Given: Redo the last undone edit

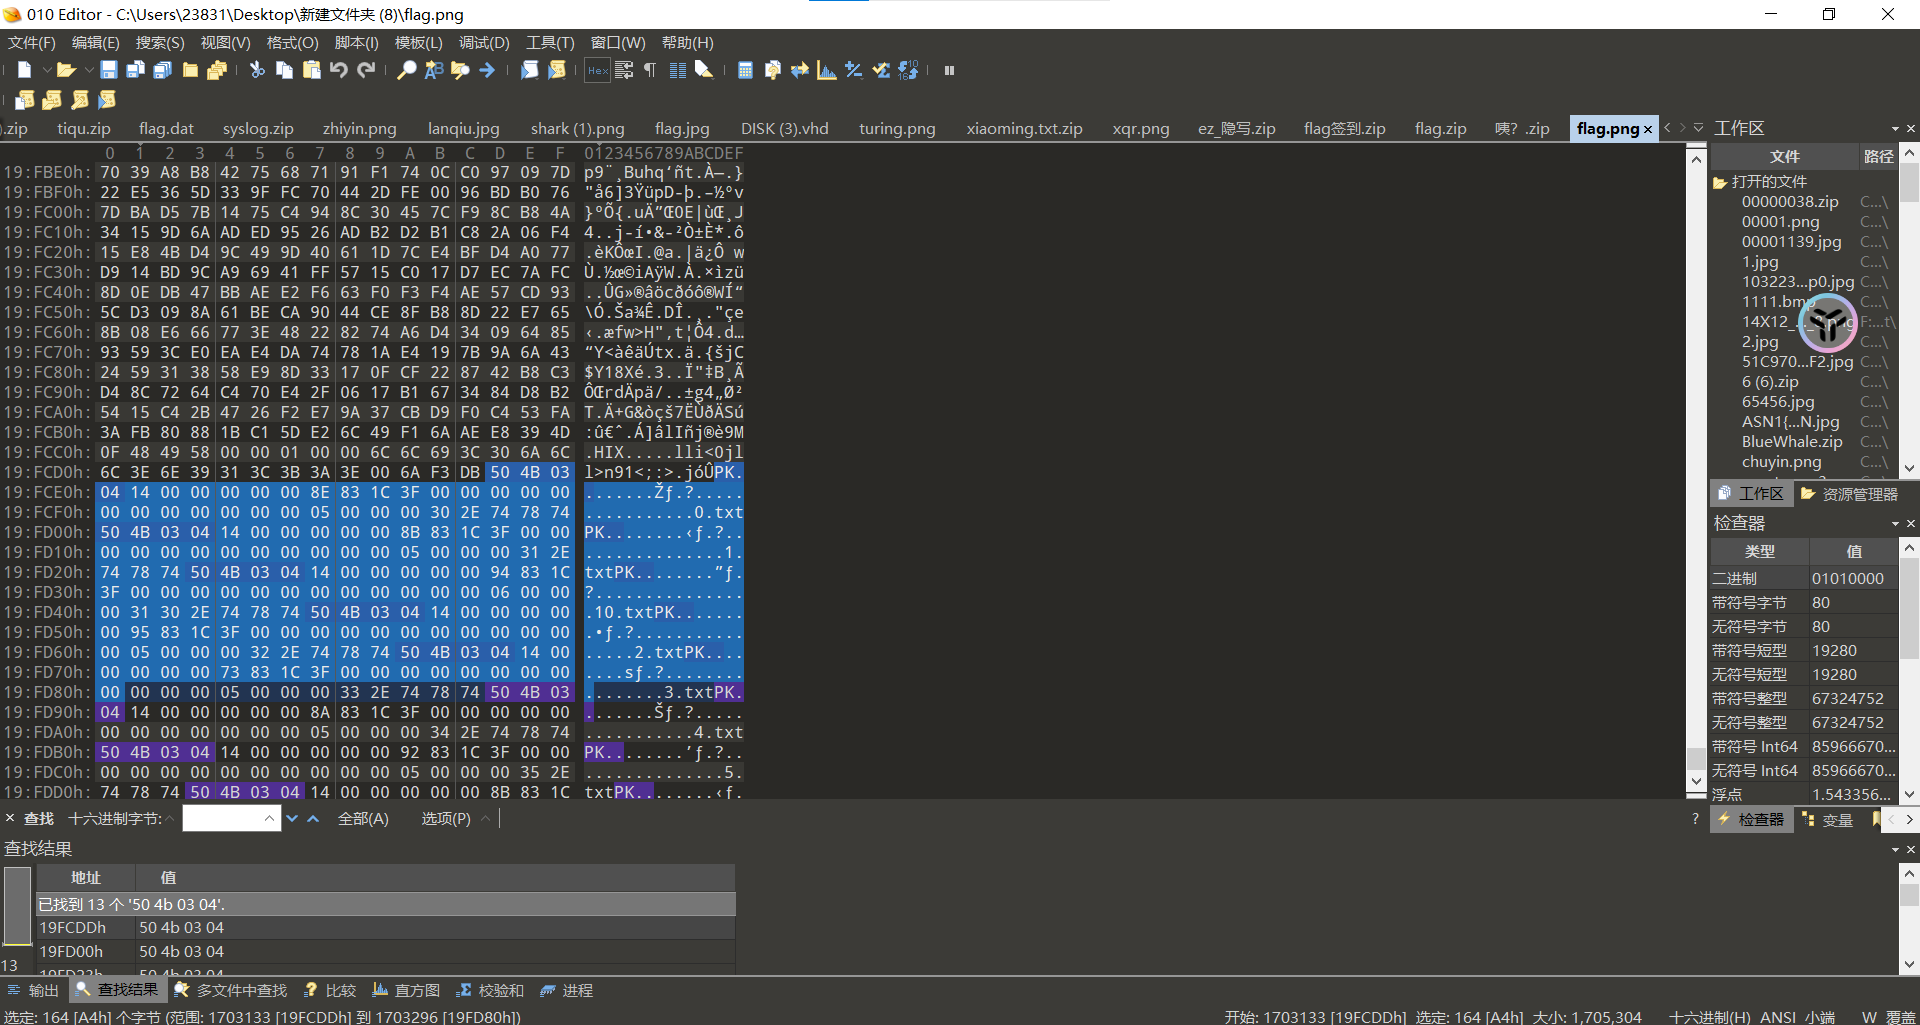Looking at the screenshot, I should [366, 70].
